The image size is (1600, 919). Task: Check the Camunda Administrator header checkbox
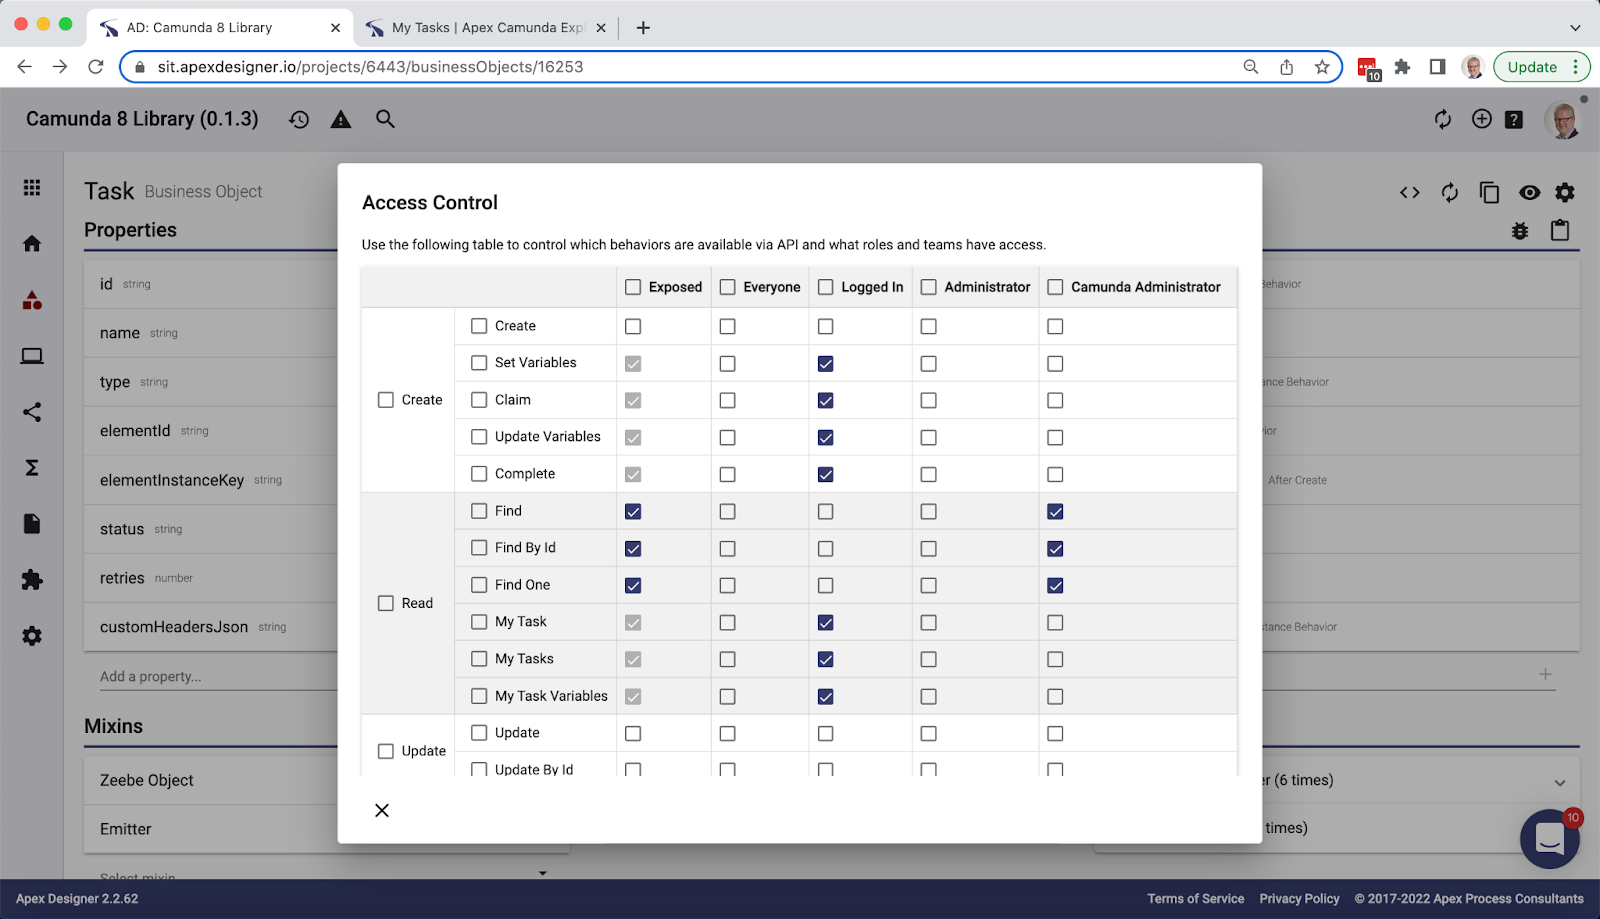pos(1055,287)
